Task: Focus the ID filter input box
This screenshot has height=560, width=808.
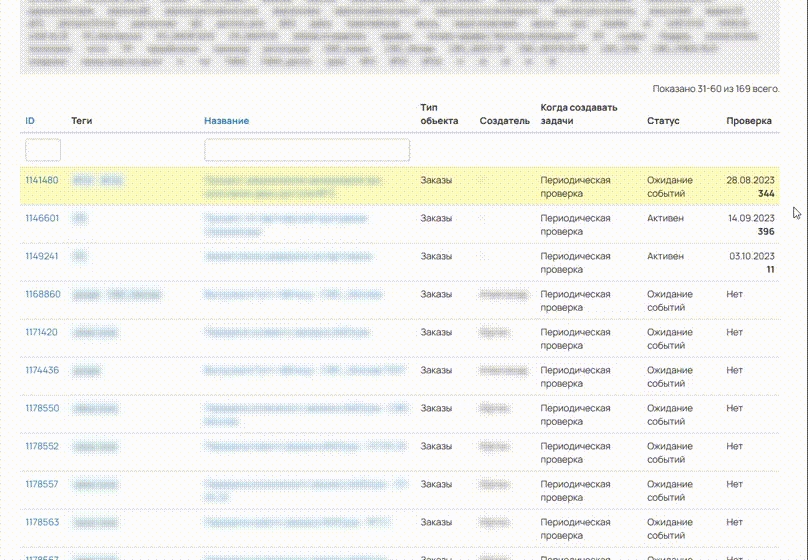Action: (43, 150)
